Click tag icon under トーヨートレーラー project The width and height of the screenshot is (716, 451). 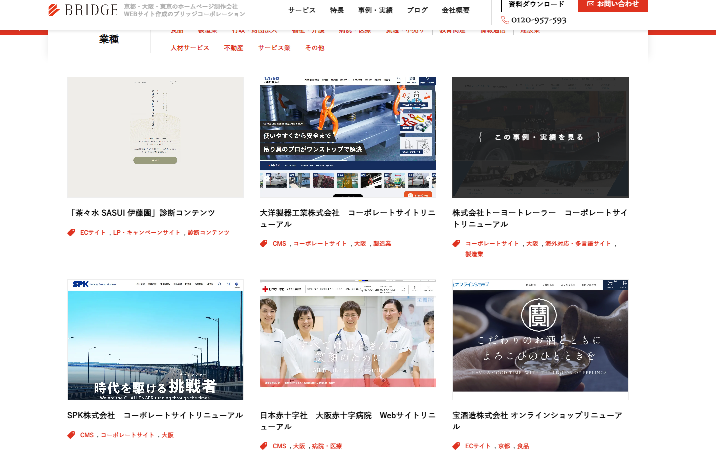(457, 243)
